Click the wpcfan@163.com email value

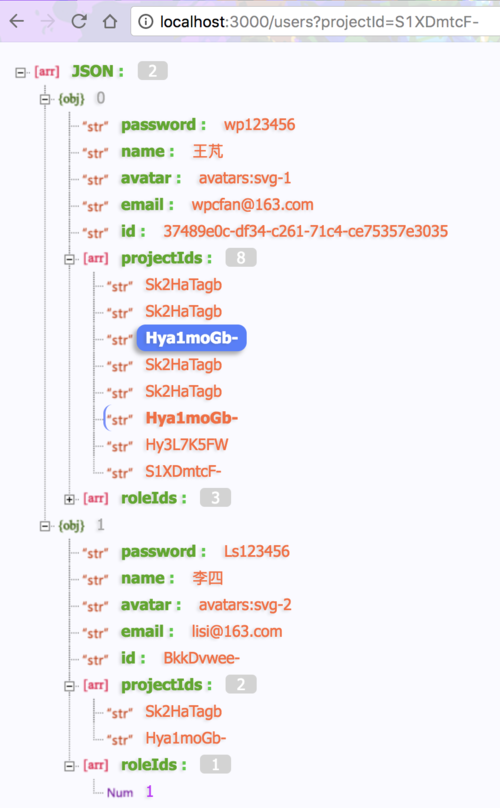tap(253, 205)
